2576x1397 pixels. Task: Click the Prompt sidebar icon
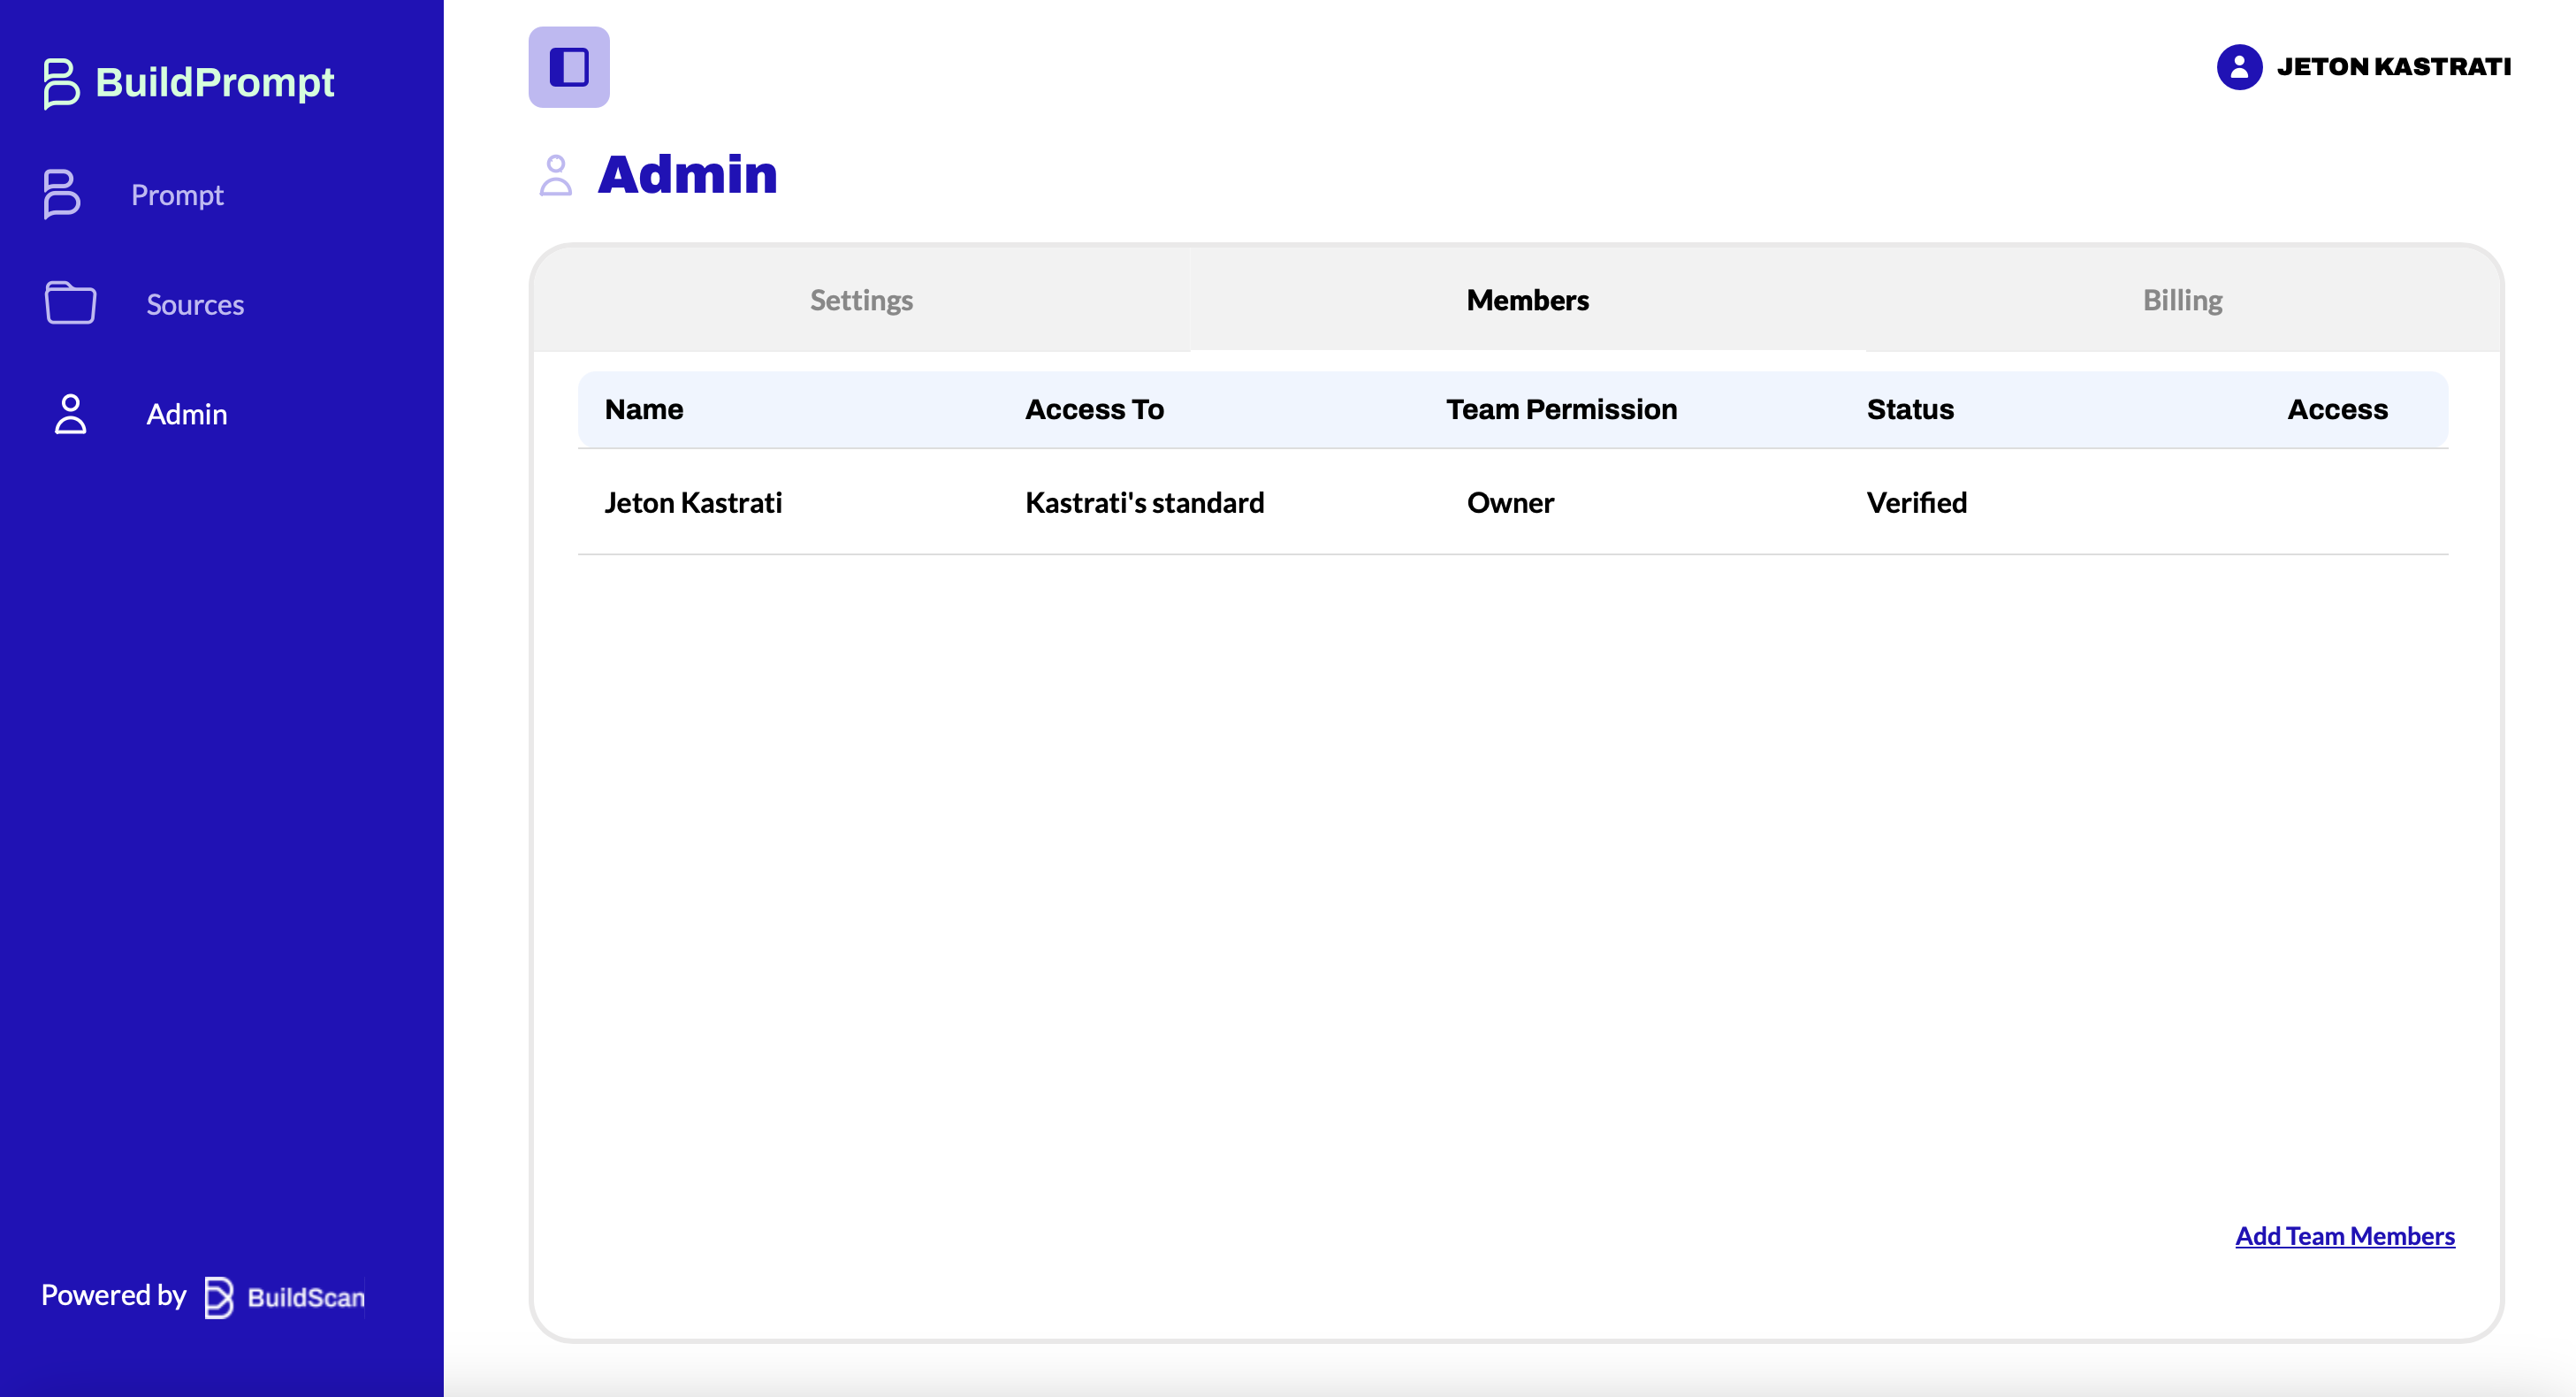(x=61, y=194)
